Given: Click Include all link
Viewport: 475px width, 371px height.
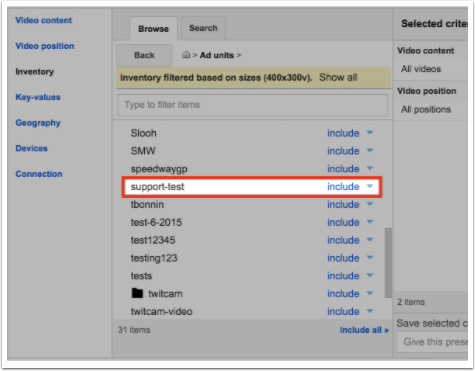Looking at the screenshot, I should point(364,330).
